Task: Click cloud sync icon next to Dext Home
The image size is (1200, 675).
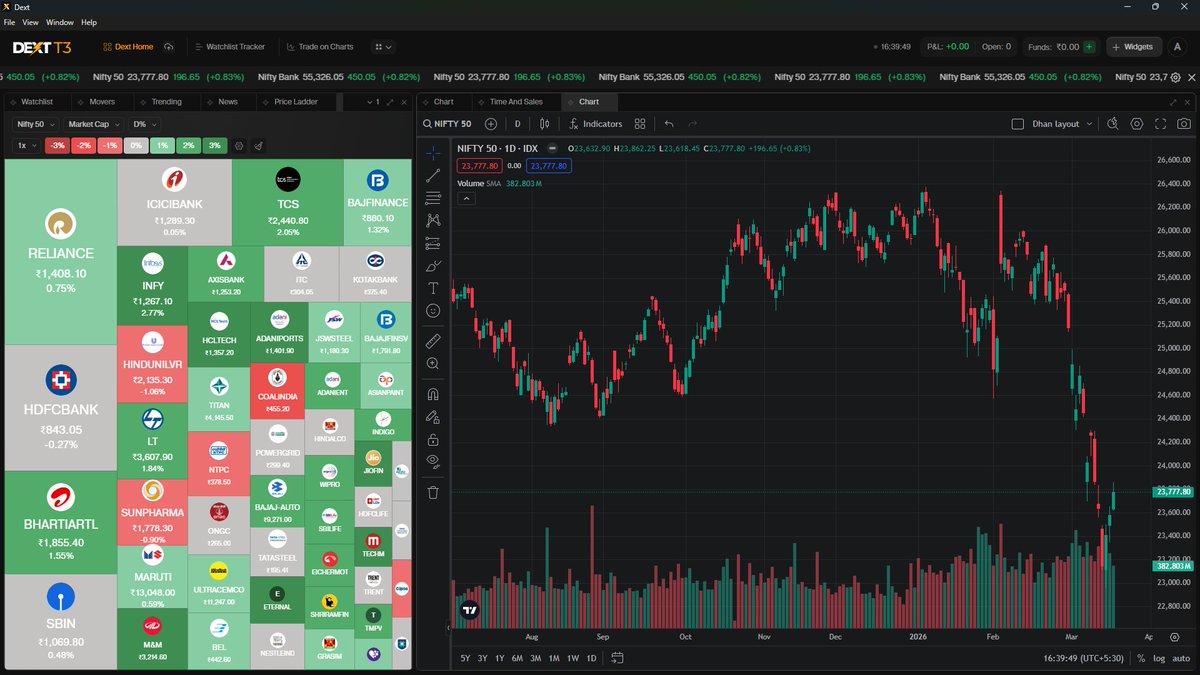Action: coord(169,47)
